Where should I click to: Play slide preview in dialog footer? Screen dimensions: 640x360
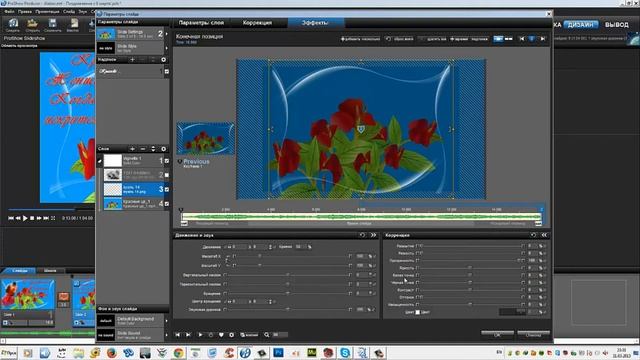click(x=200, y=335)
